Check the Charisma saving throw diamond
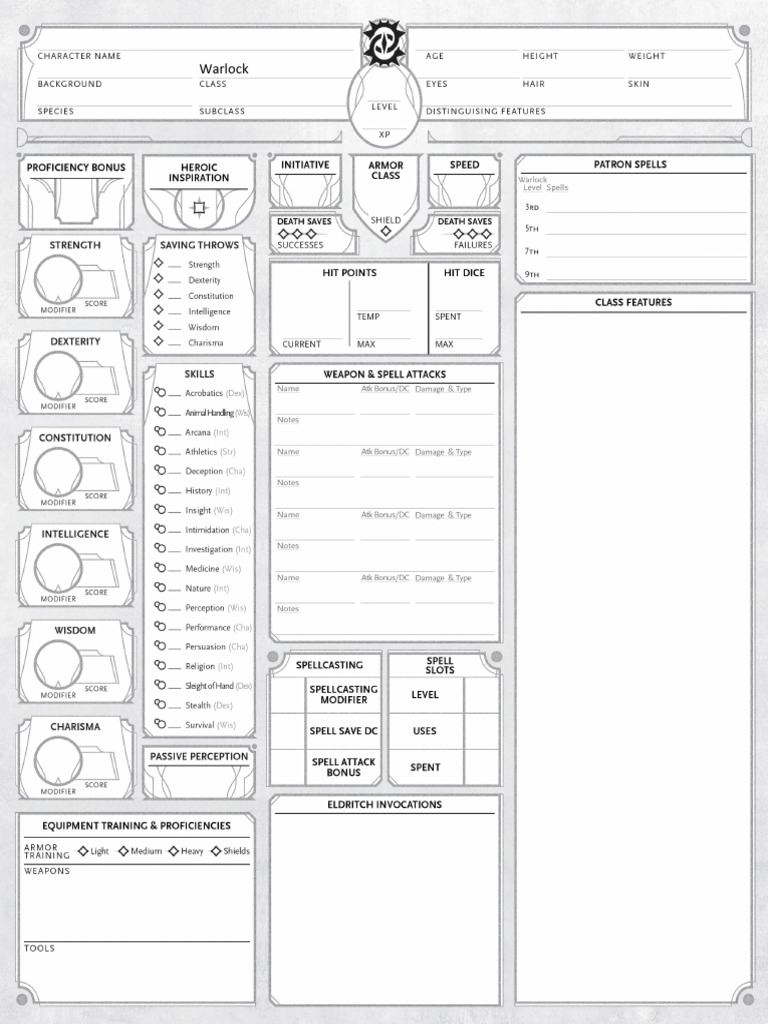The height and width of the screenshot is (1024, 768). coord(158,342)
